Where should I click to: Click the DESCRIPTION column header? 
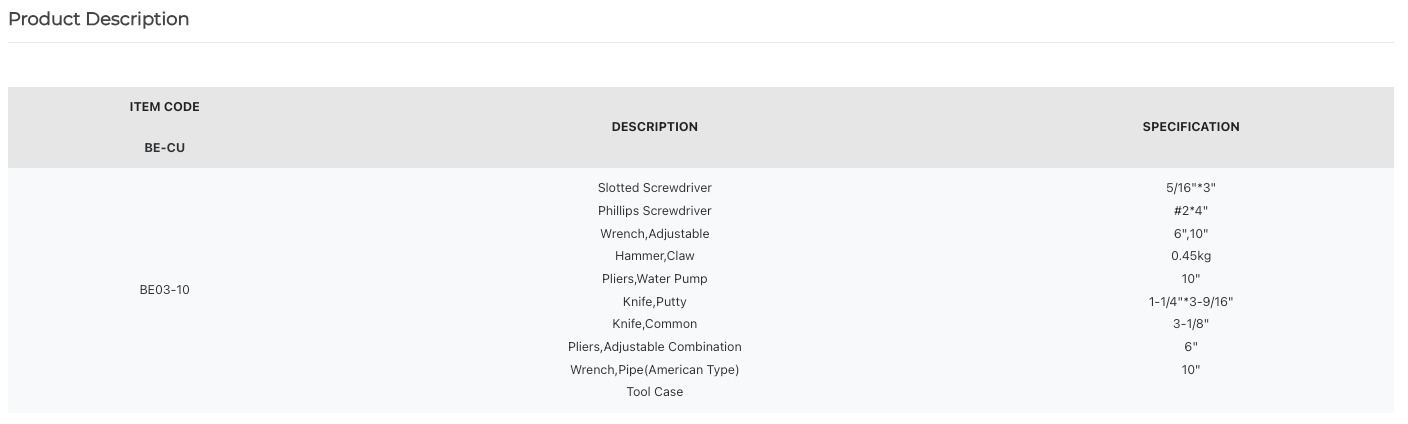click(655, 127)
